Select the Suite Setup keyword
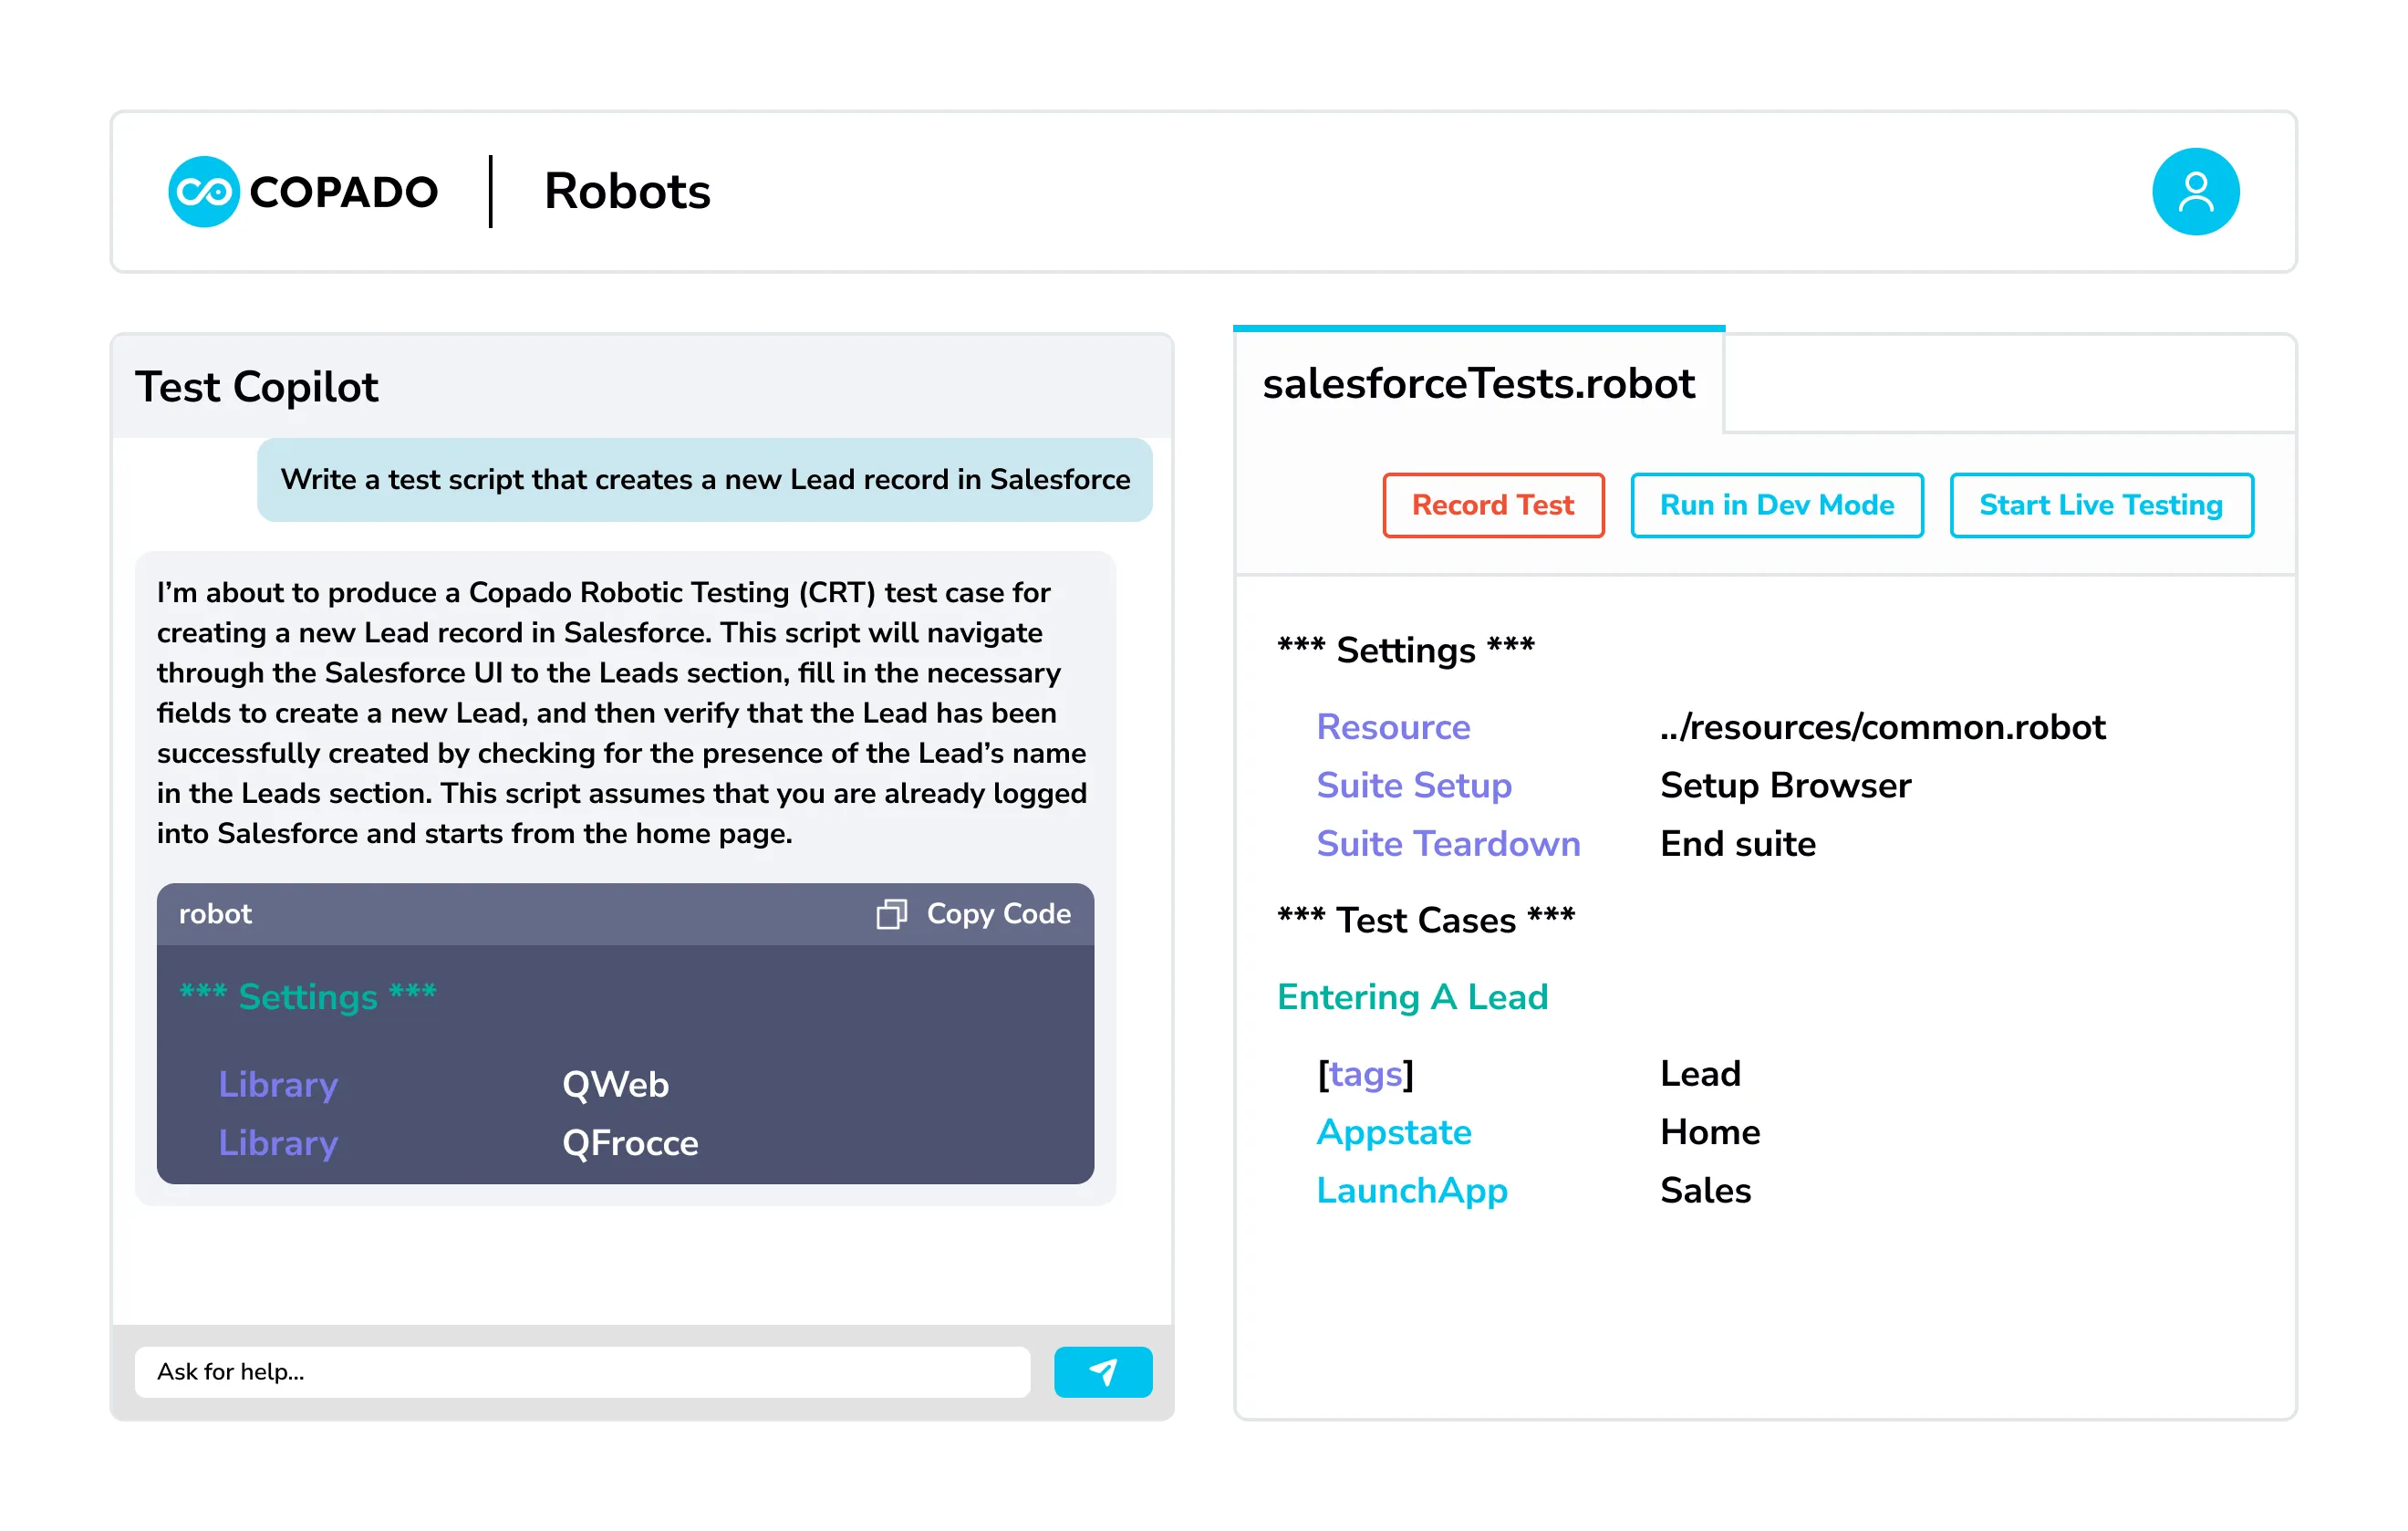Screen dimensions: 2408x1531 1414,786
